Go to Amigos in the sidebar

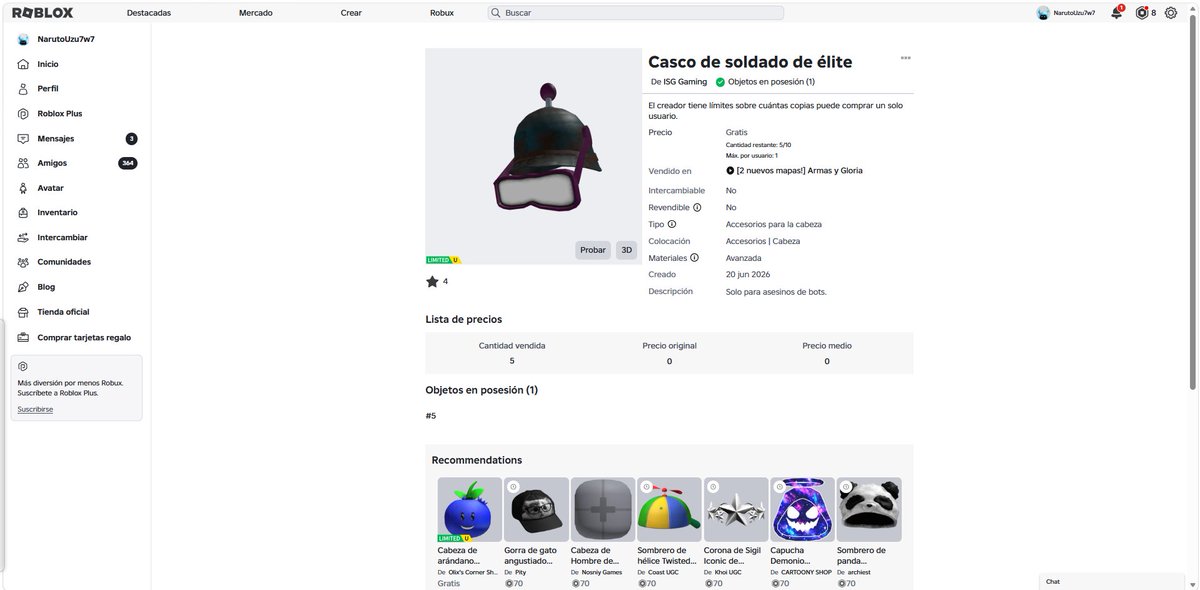pyautogui.click(x=52, y=163)
